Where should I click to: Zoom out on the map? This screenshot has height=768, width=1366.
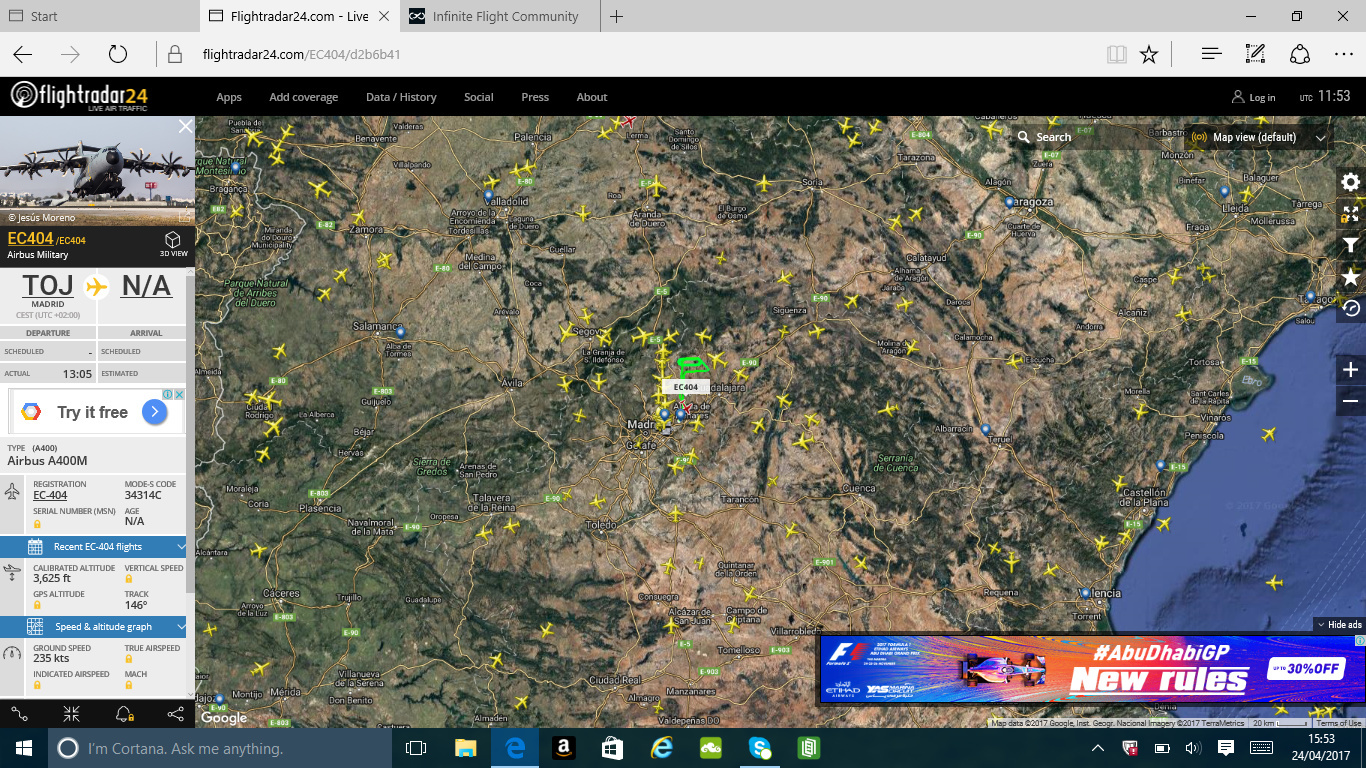point(1350,401)
